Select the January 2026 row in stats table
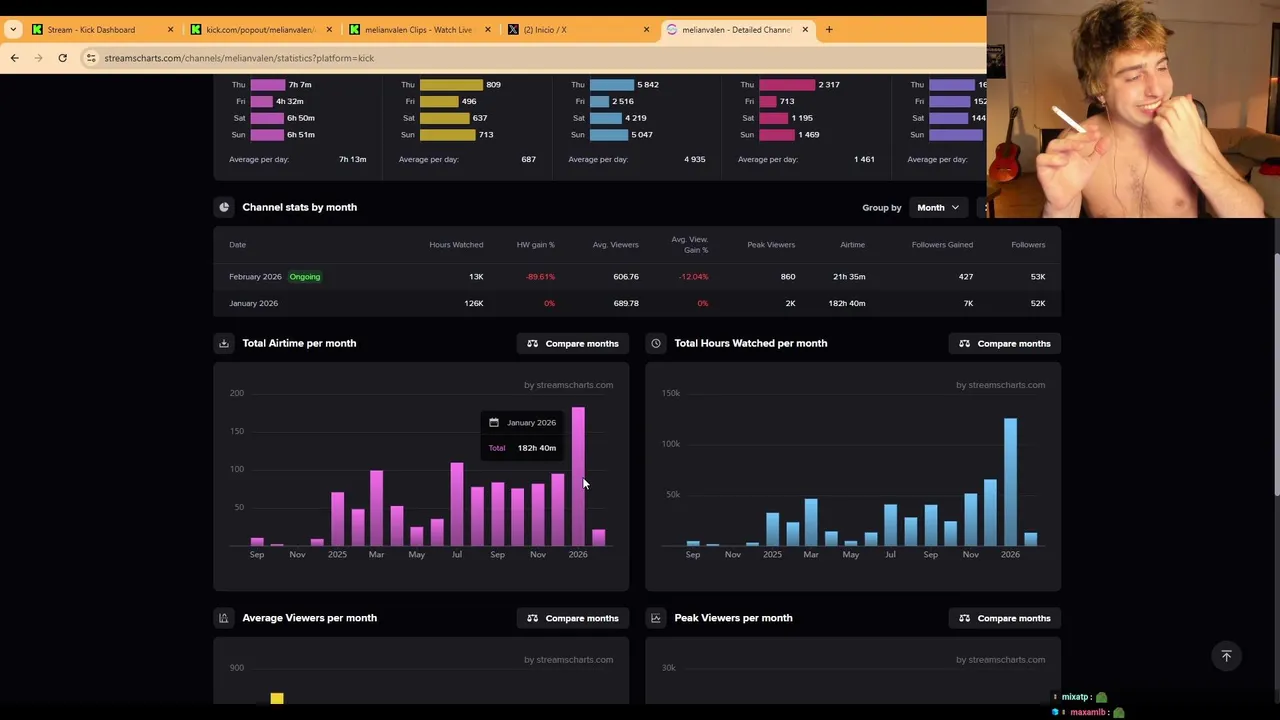 point(637,303)
